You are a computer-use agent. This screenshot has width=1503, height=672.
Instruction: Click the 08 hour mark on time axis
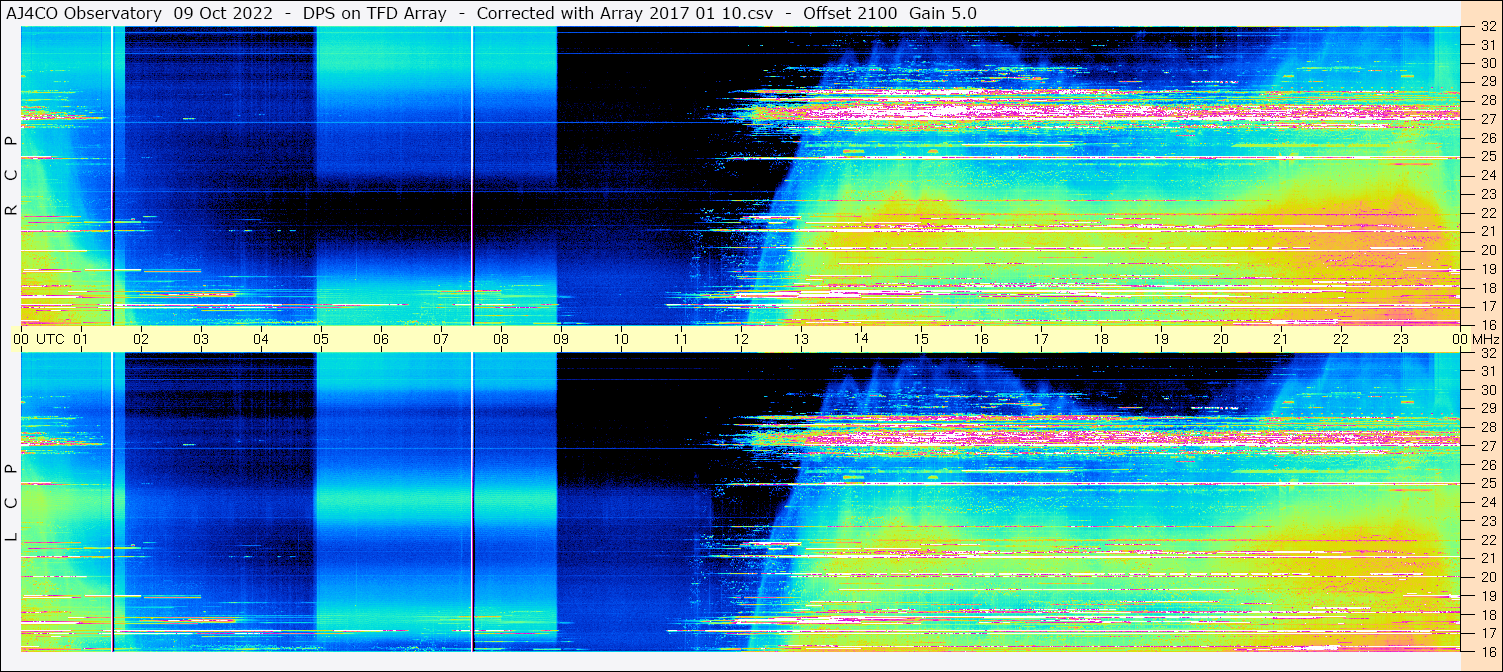click(x=501, y=339)
